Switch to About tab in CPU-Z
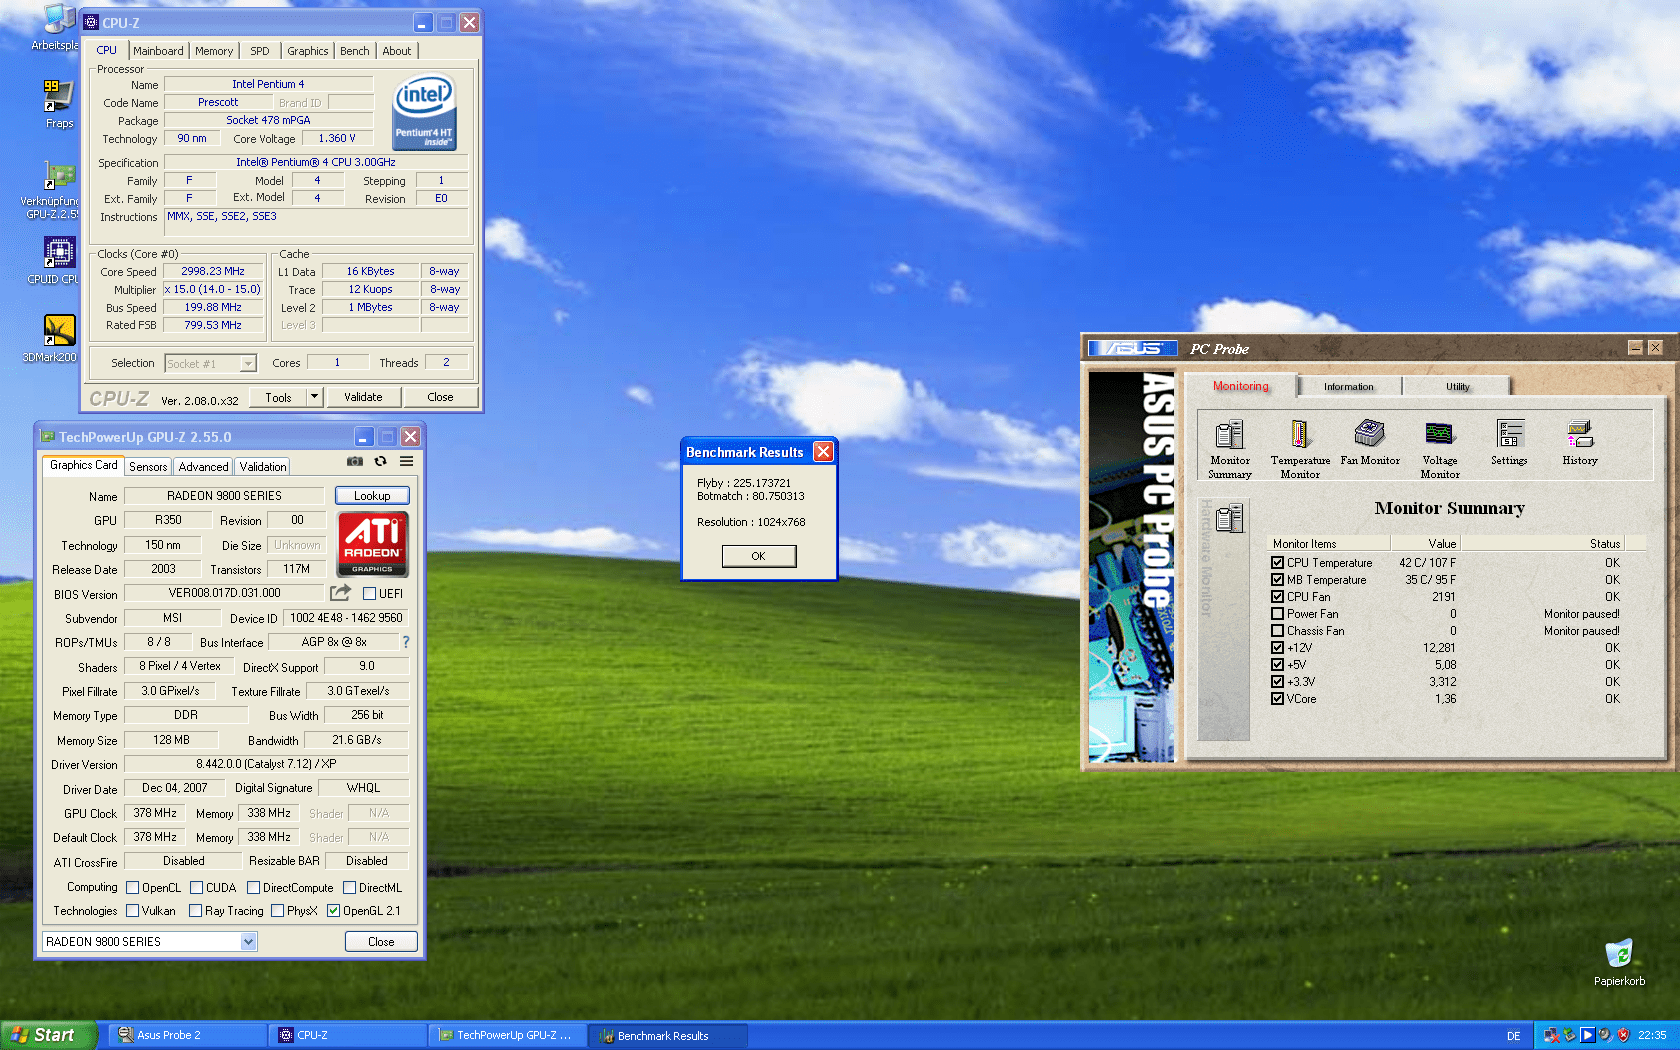 coord(397,51)
